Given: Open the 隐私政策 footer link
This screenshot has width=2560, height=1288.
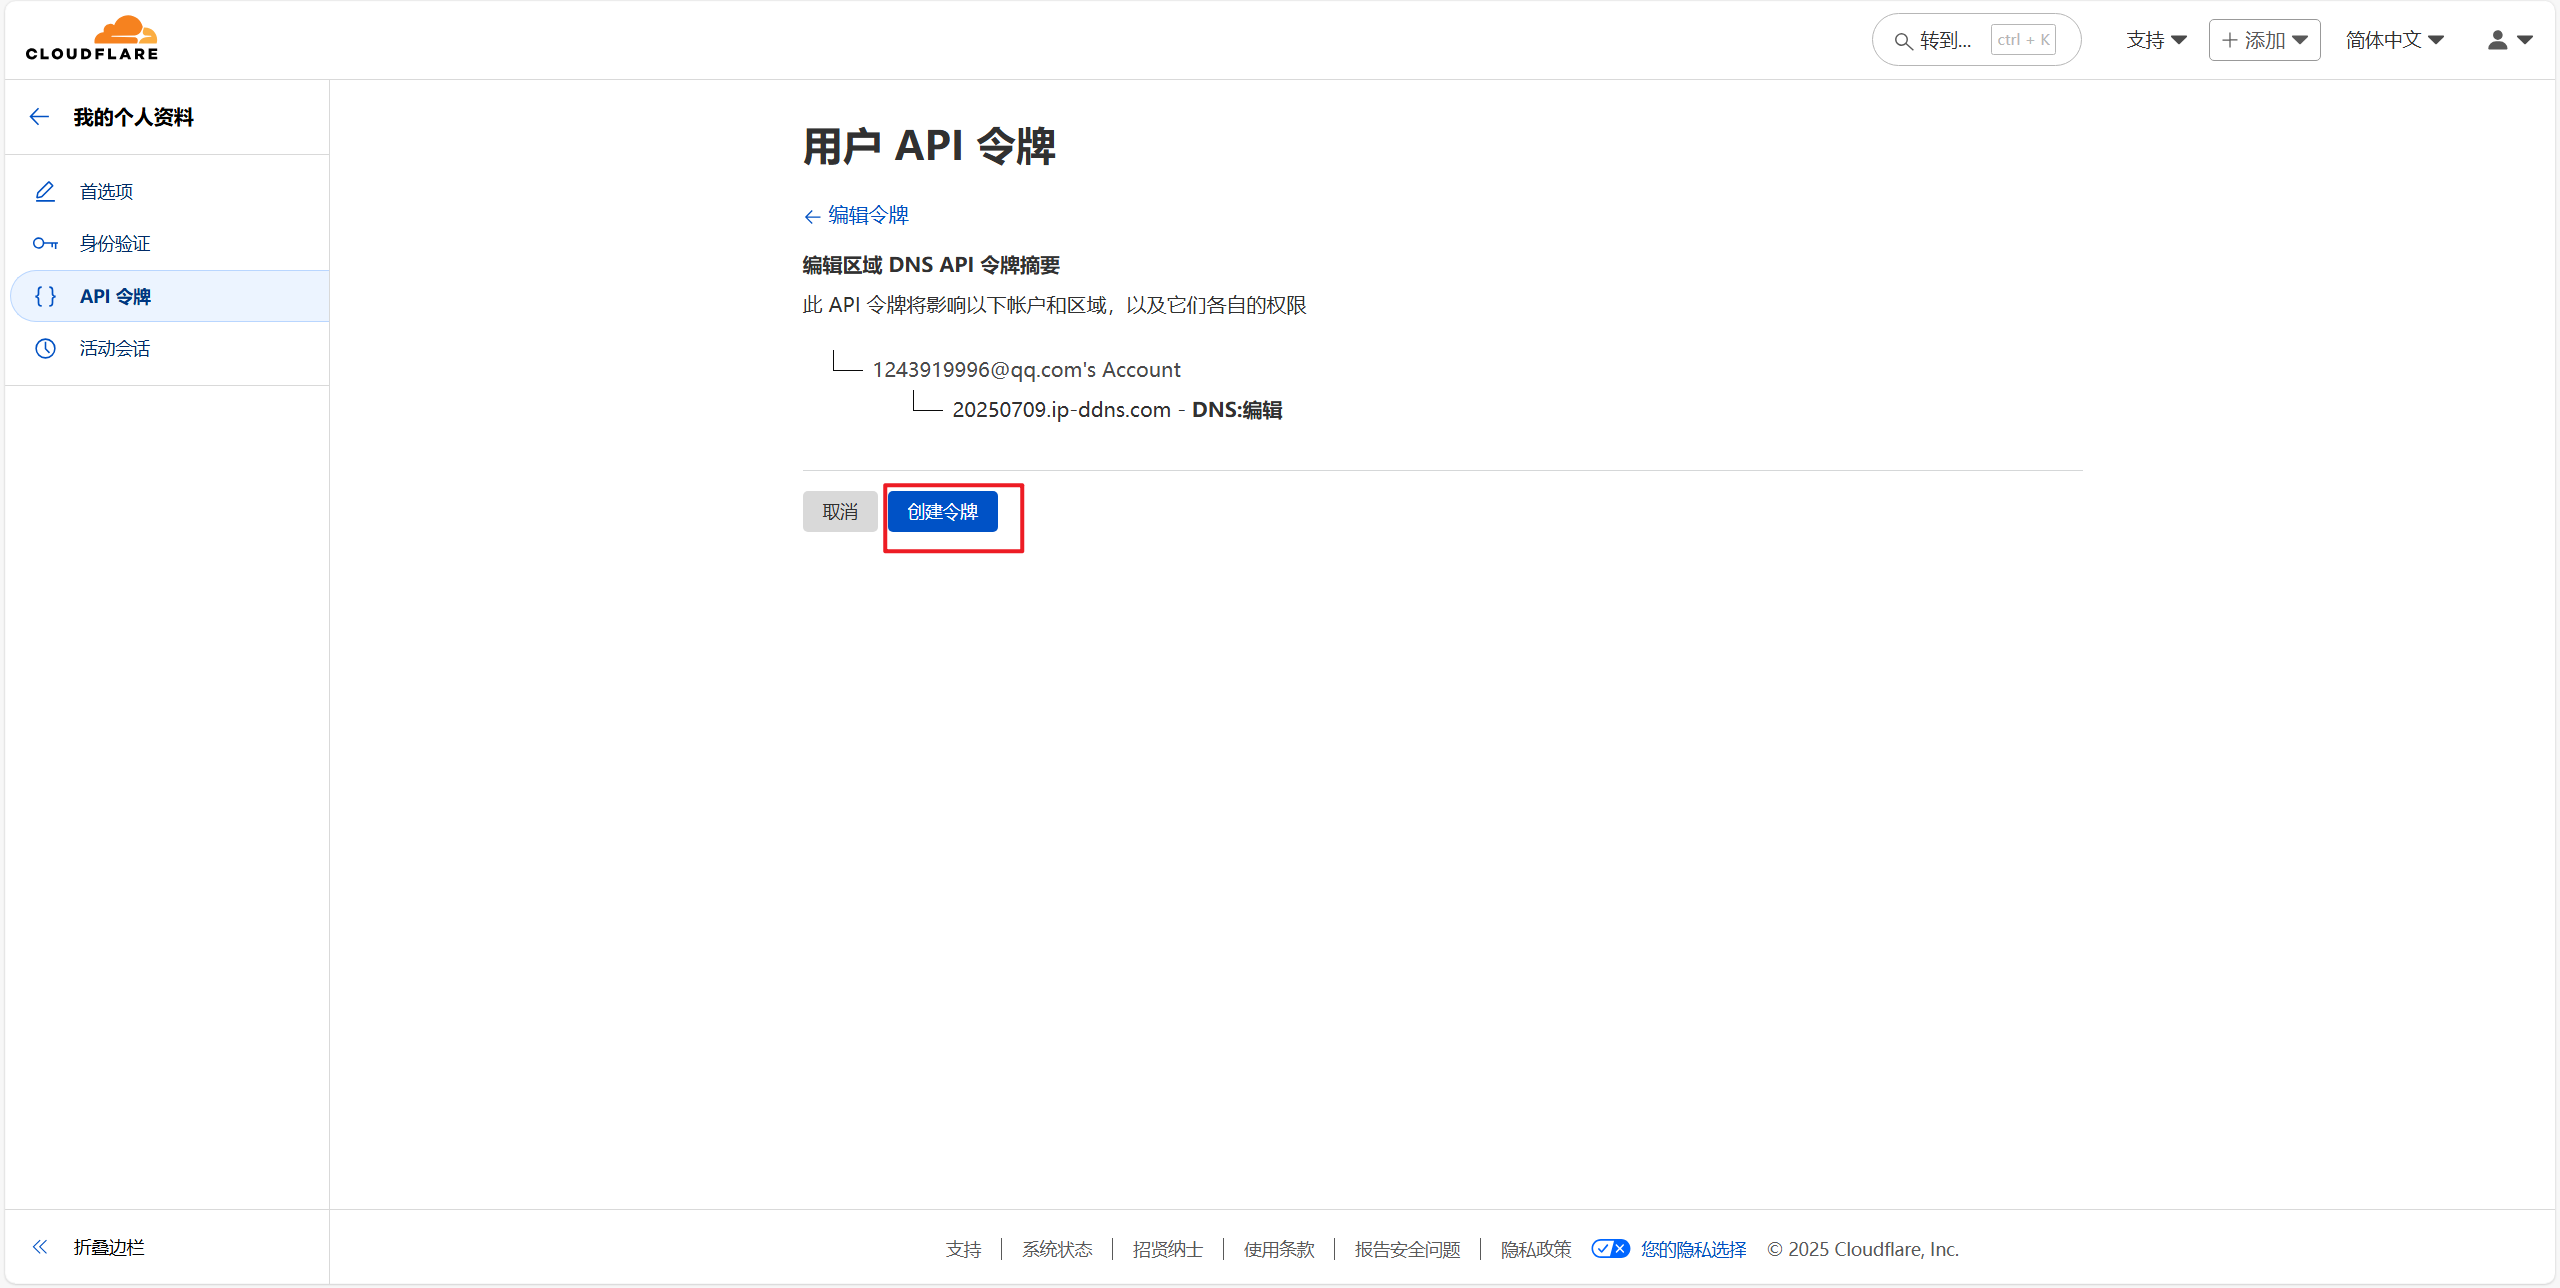Looking at the screenshot, I should point(1536,1249).
